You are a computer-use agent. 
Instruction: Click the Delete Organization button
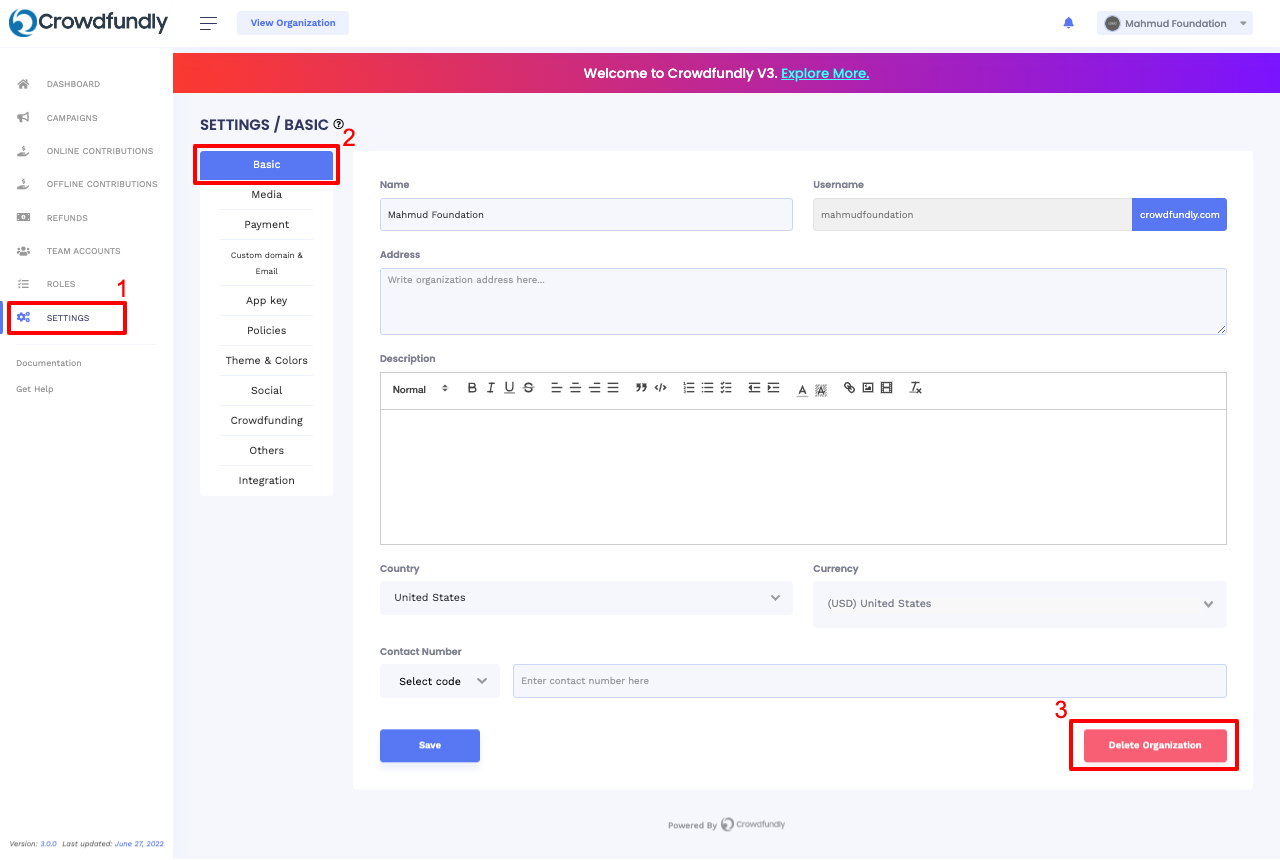pyautogui.click(x=1155, y=746)
